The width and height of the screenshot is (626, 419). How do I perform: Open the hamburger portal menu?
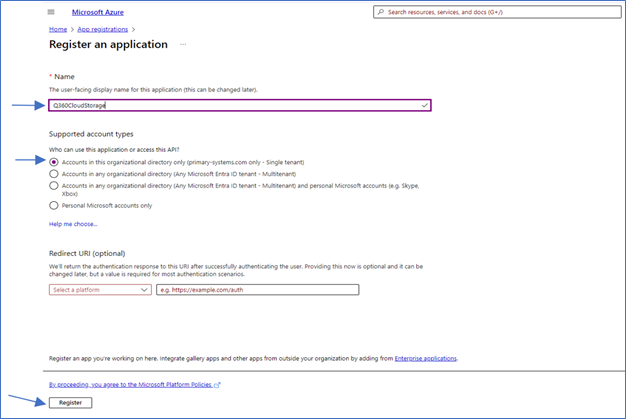[51, 12]
